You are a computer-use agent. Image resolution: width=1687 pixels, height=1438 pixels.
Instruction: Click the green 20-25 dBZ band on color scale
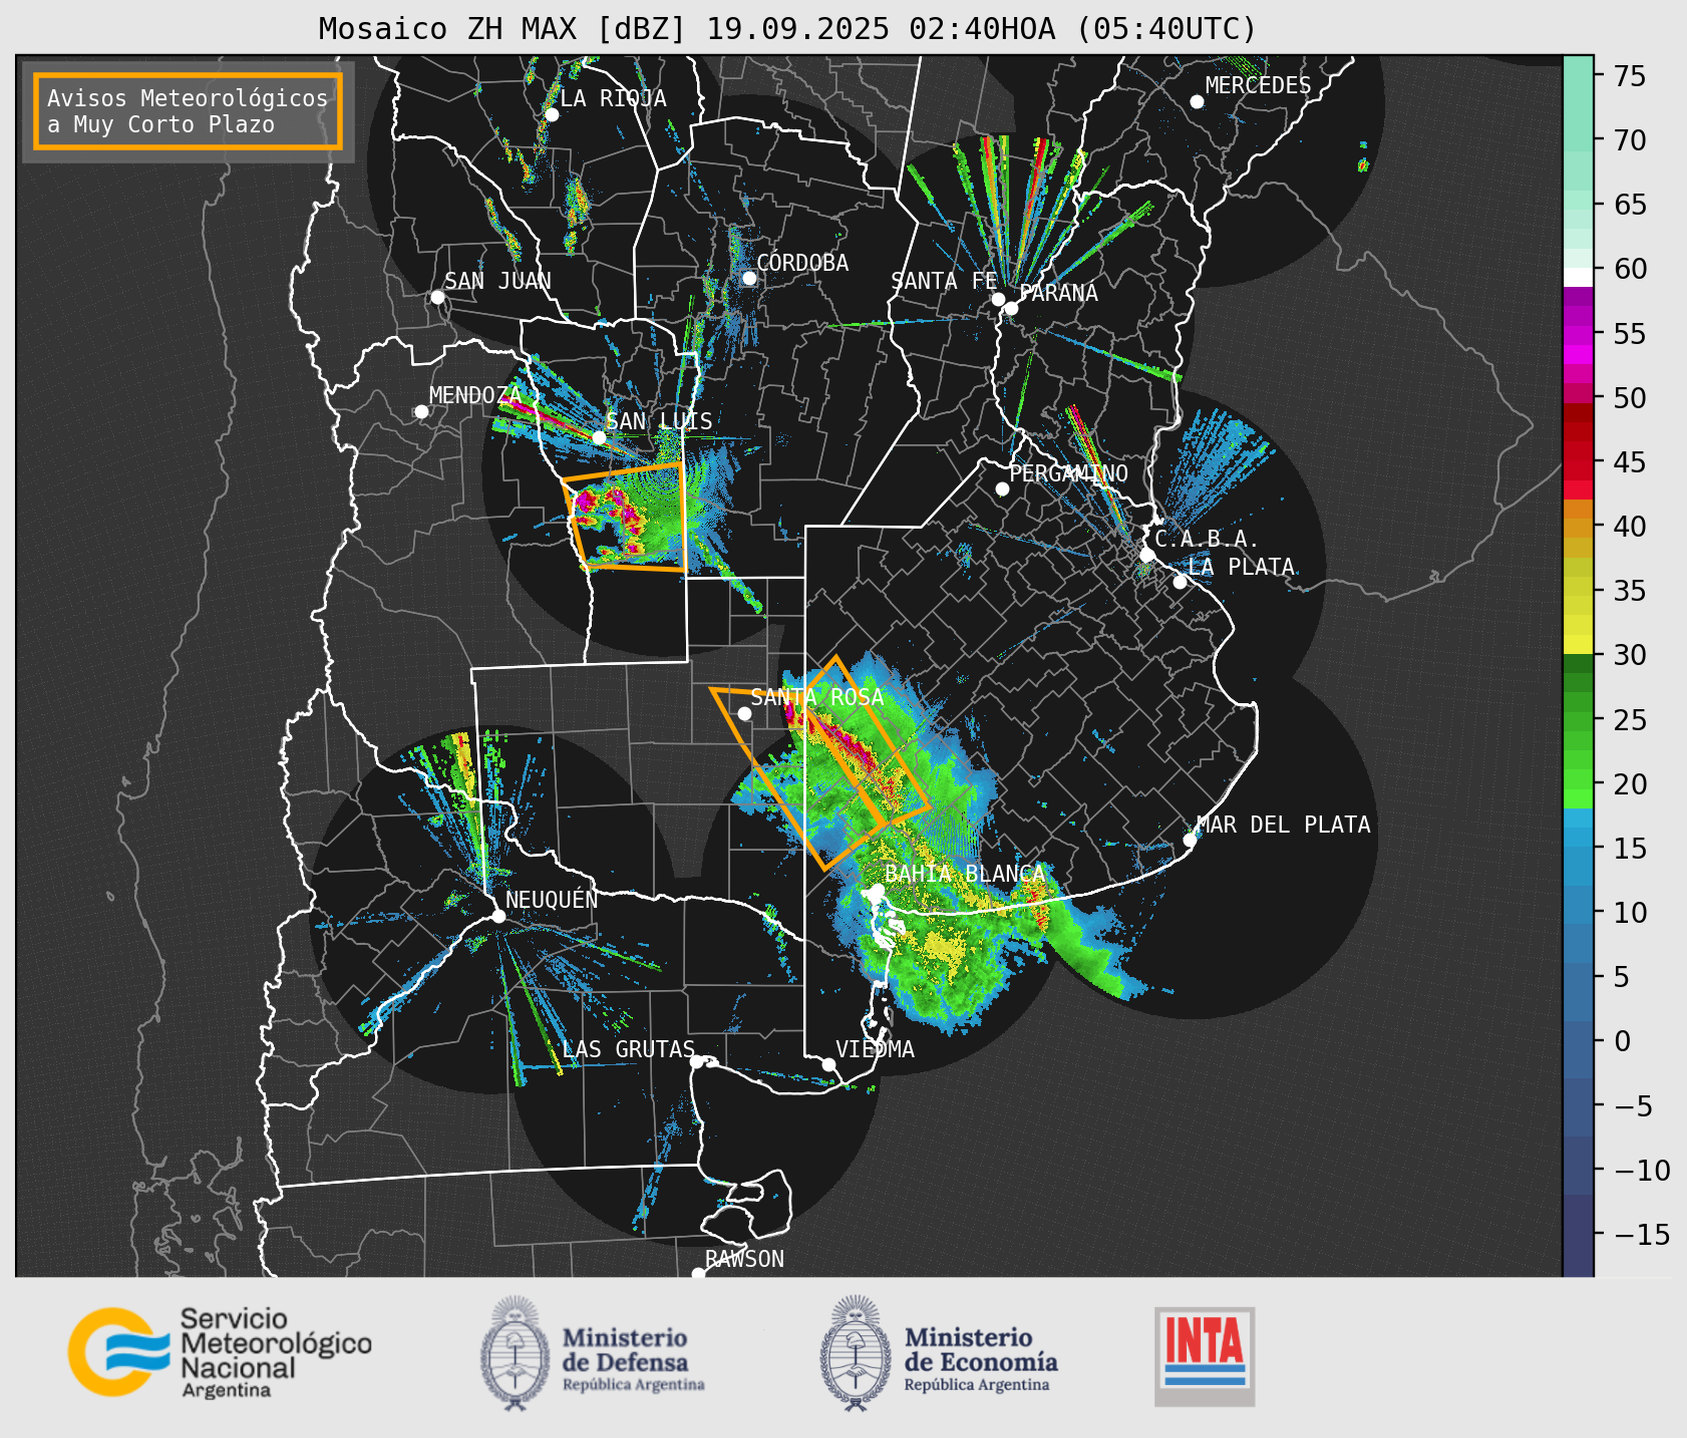coord(1577,750)
